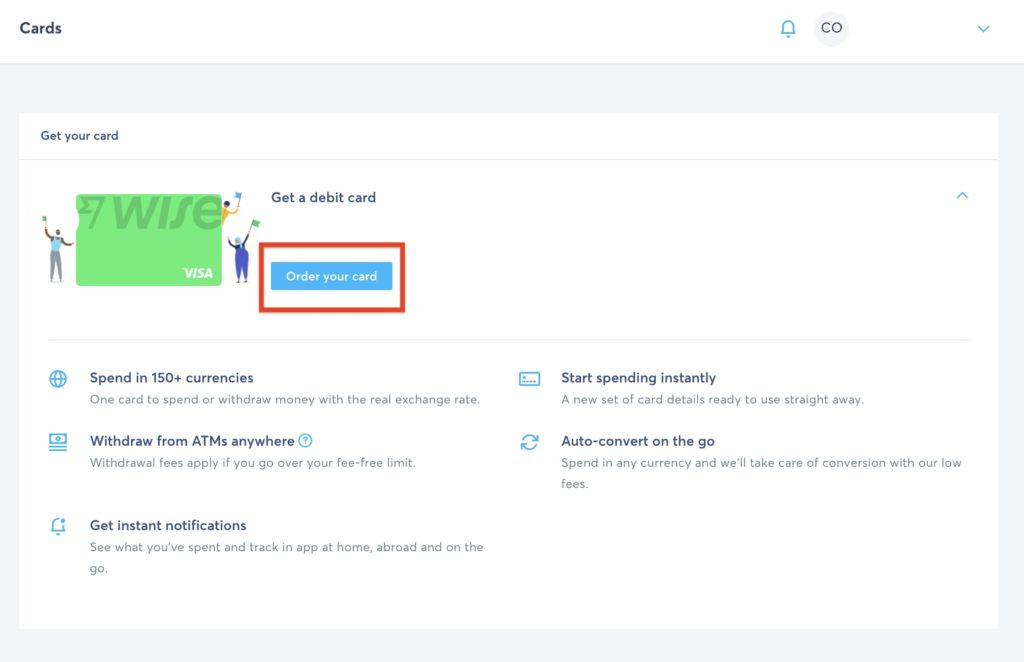Screen dimensions: 1024x662
Task: Click the Withdraw from ATMs anywhere heading
Action: [x=192, y=441]
